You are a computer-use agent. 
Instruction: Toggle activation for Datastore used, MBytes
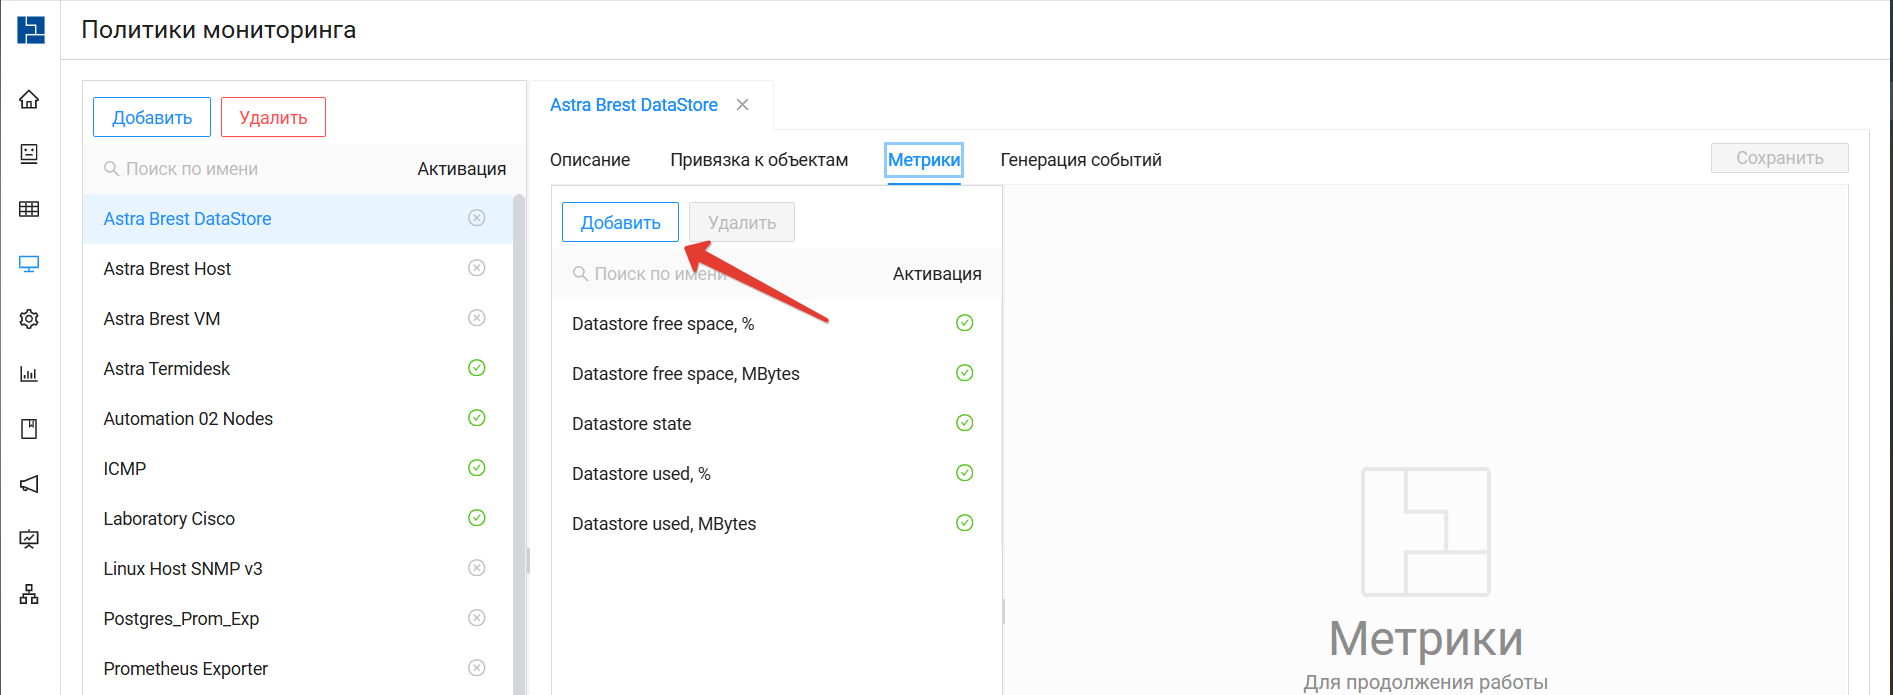pyautogui.click(x=964, y=523)
